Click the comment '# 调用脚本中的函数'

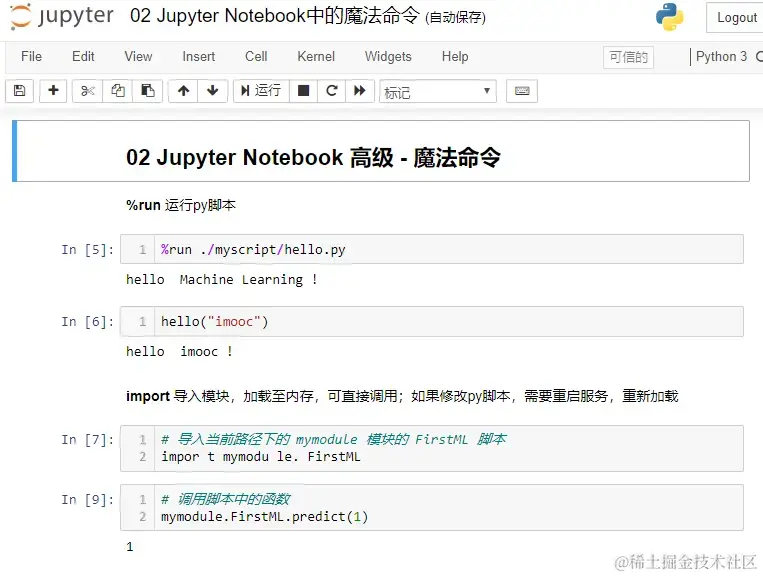tap(226, 499)
